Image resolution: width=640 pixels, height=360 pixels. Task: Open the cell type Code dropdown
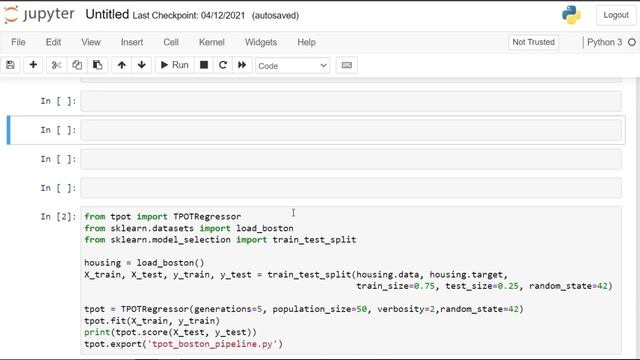tap(292, 65)
